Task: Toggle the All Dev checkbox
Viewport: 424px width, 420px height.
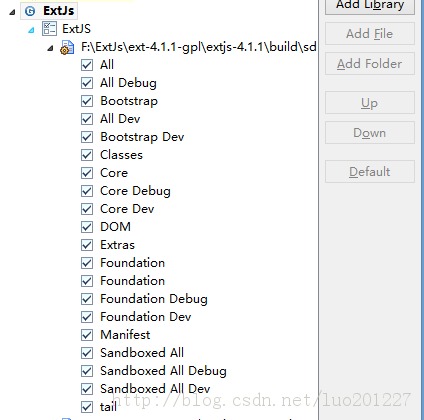Action: click(87, 119)
